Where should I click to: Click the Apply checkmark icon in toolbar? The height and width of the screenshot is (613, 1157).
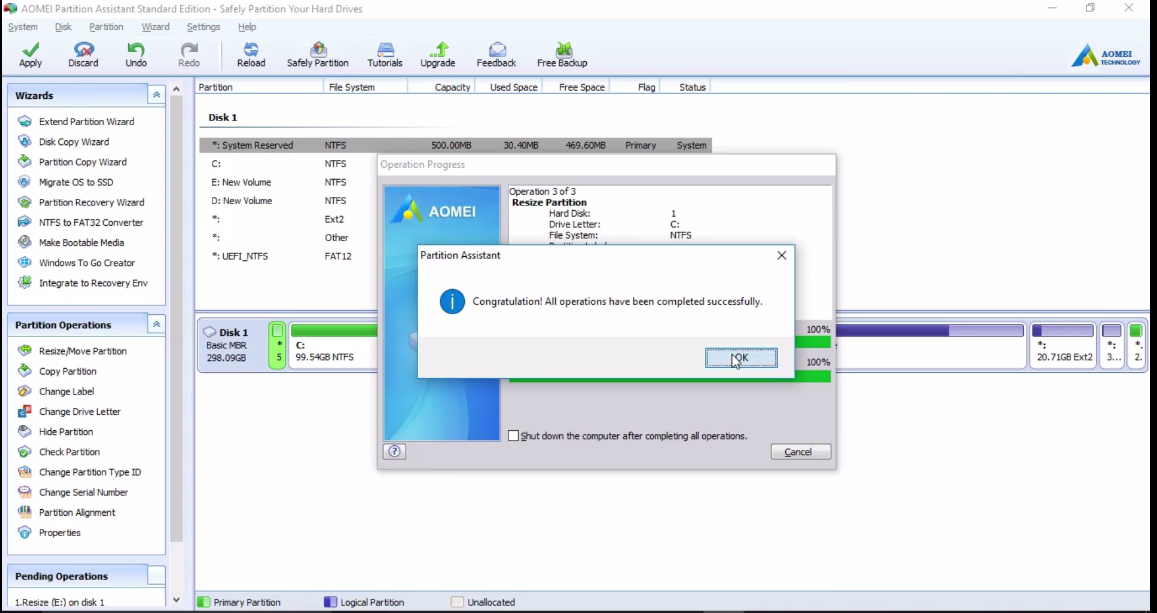[30, 49]
